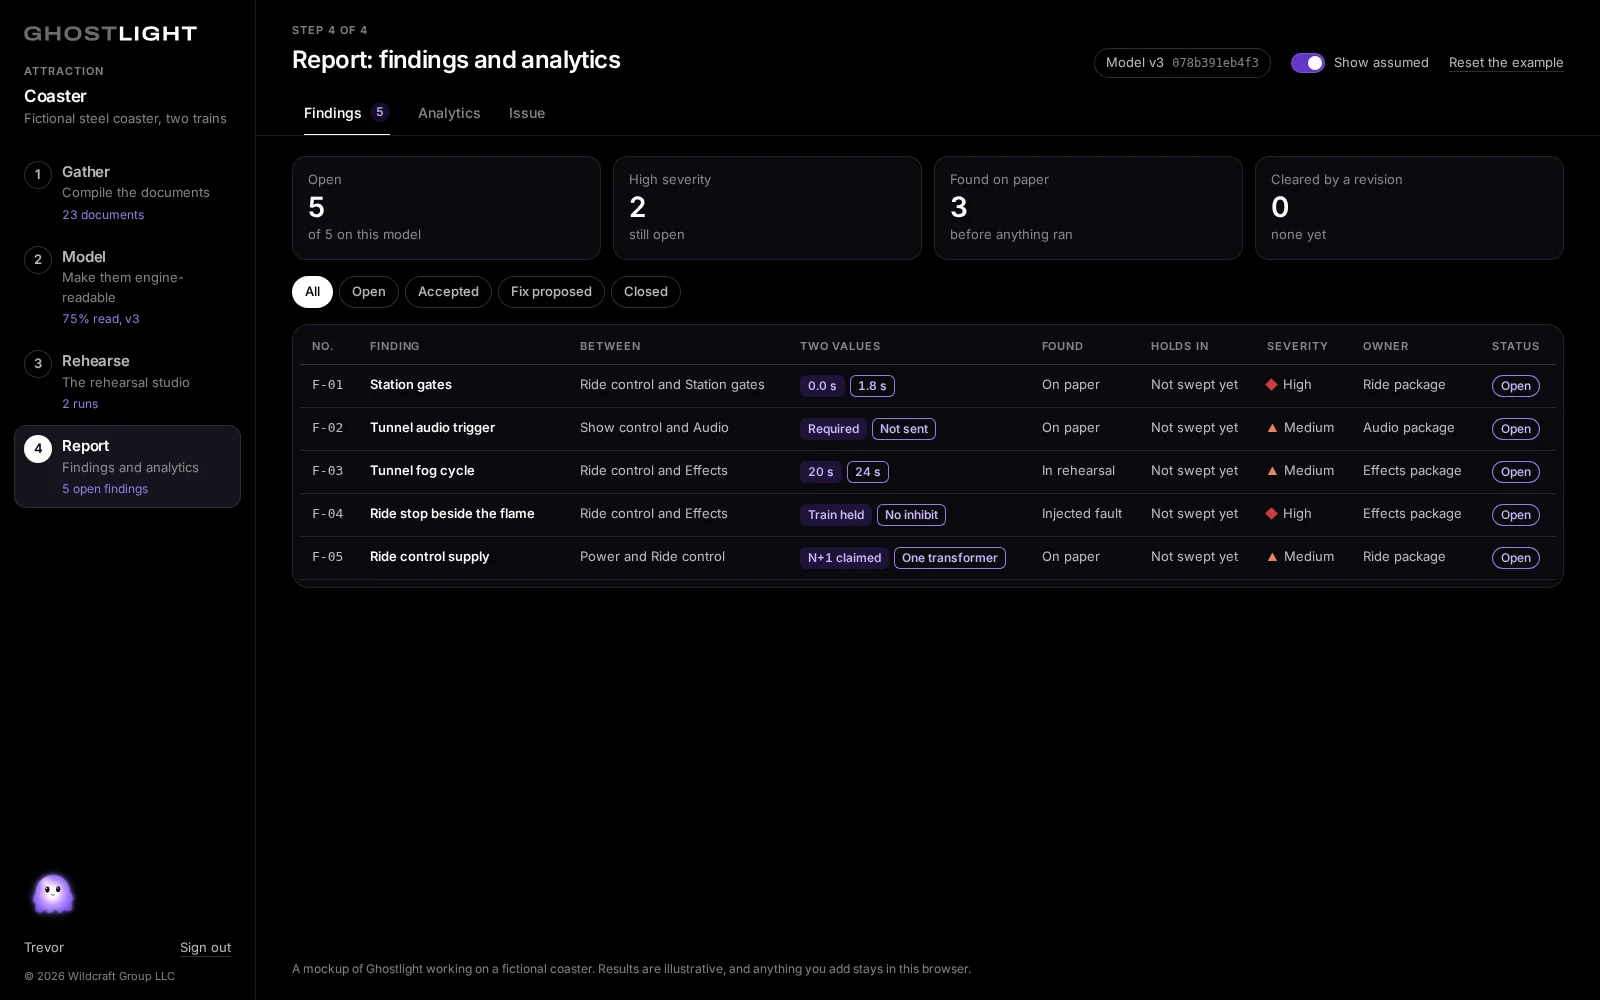Click Reset the example link
The image size is (1600, 1000).
tap(1506, 63)
